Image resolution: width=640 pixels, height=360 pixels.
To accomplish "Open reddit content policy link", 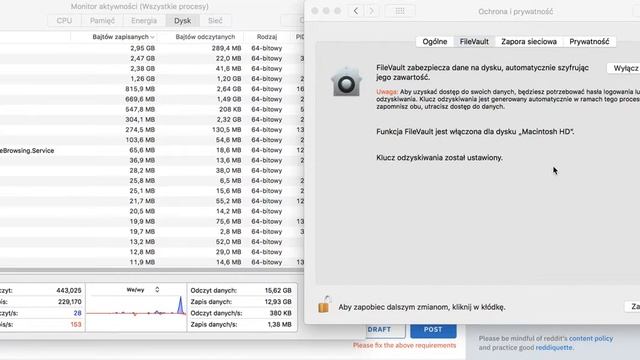I will point(591,338).
